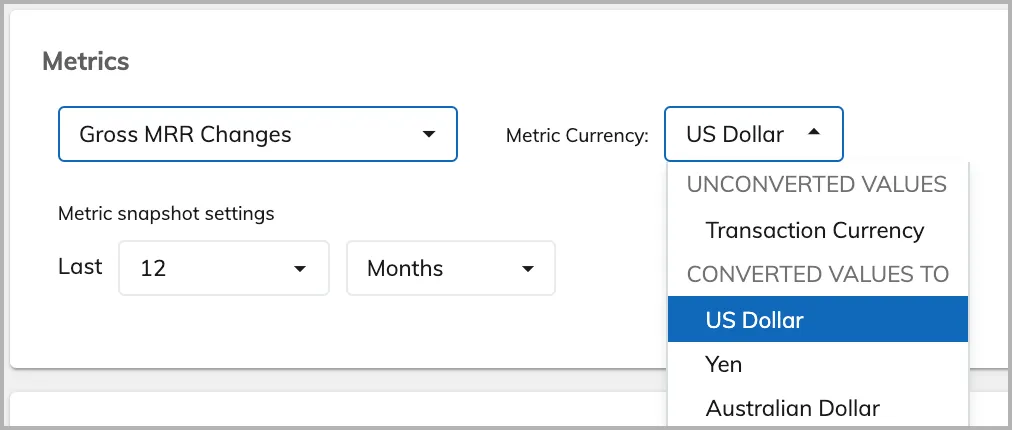This screenshot has width=1012, height=430.
Task: Click the UNCONVERTED VALUES group header
Action: 816,185
